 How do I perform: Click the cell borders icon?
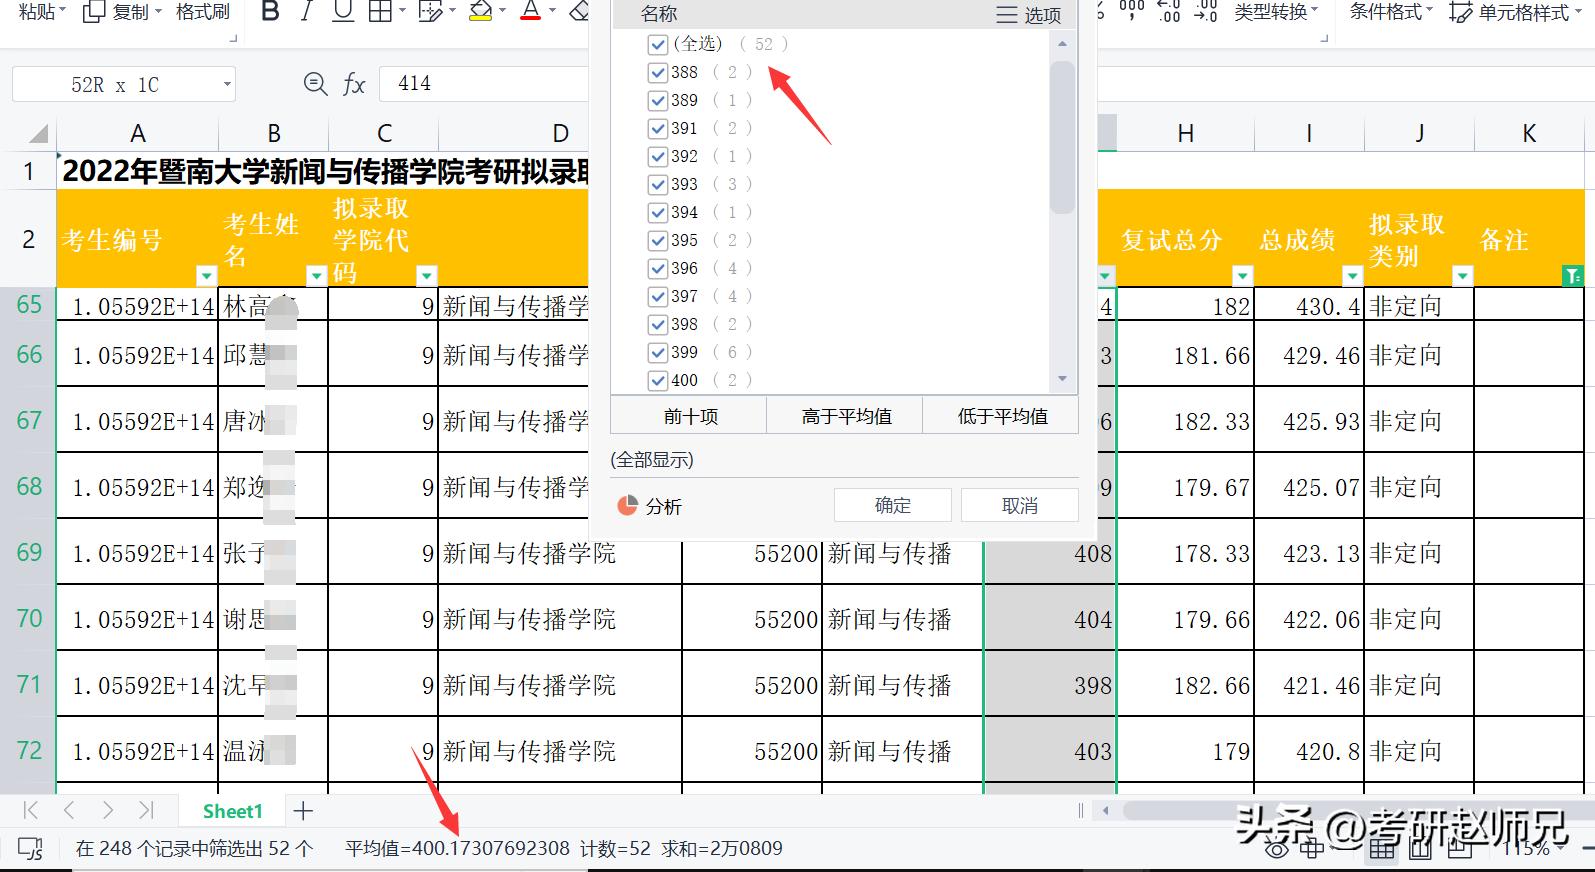point(380,12)
